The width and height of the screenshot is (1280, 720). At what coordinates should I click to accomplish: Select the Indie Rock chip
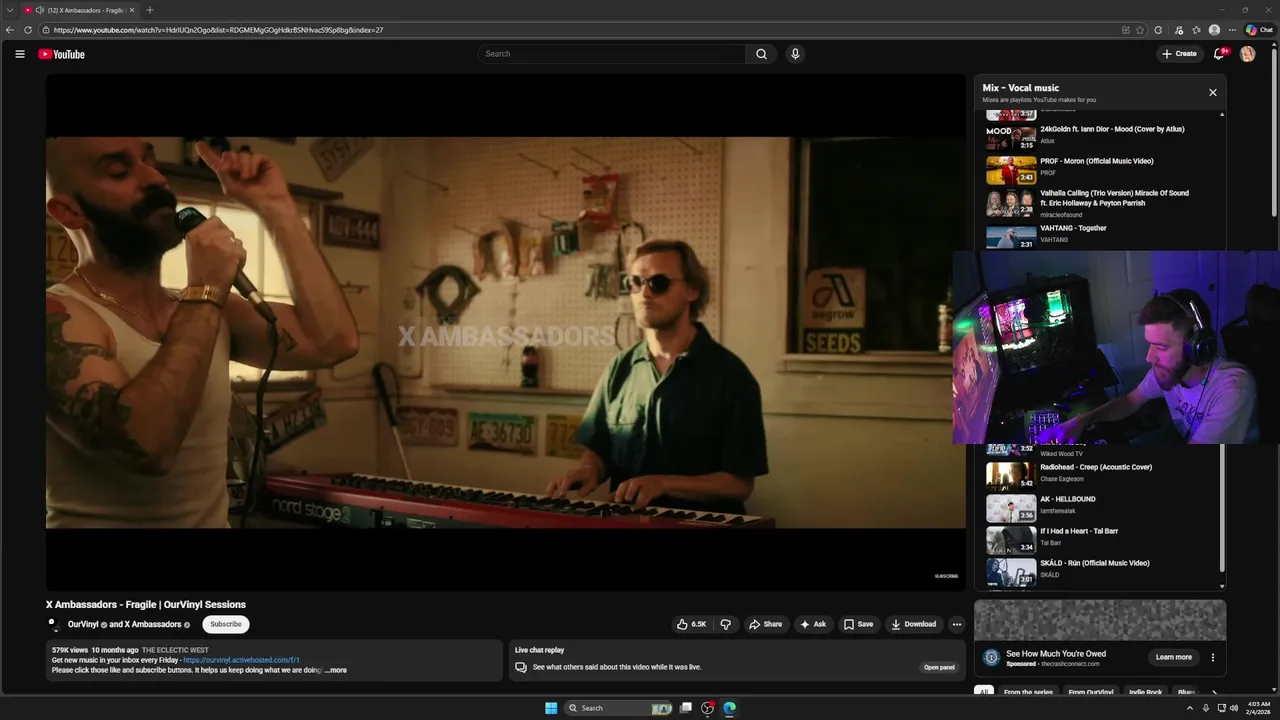tap(1146, 692)
